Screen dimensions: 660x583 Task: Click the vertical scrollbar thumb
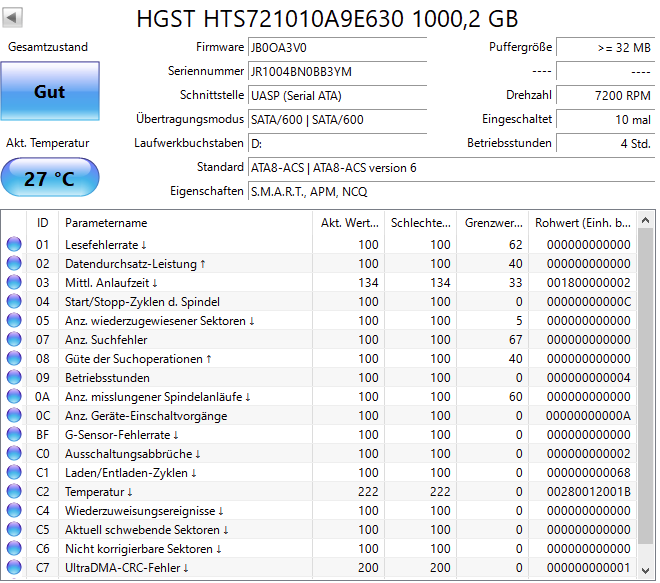(645, 386)
